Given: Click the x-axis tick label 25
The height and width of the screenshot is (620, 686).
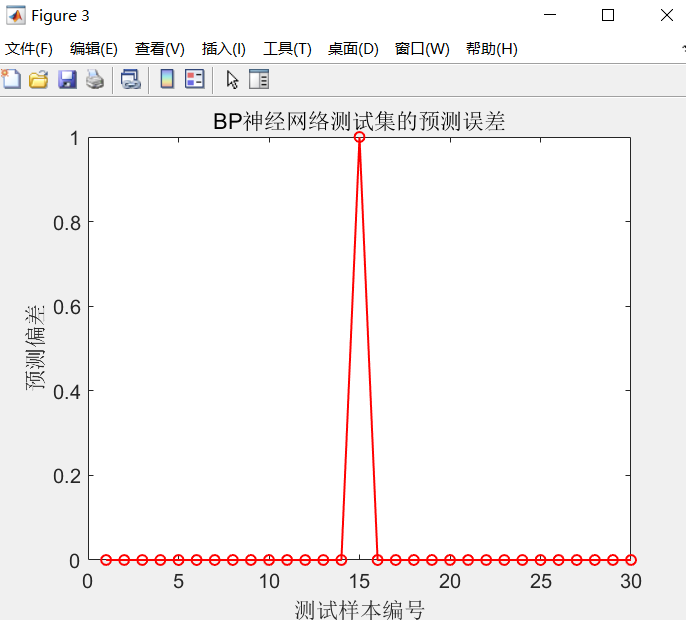Looking at the screenshot, I should point(540,581).
